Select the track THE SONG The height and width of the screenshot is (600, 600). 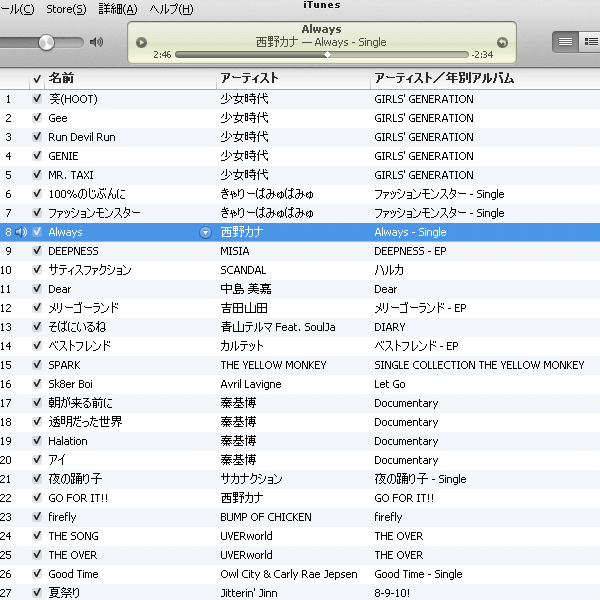73,536
